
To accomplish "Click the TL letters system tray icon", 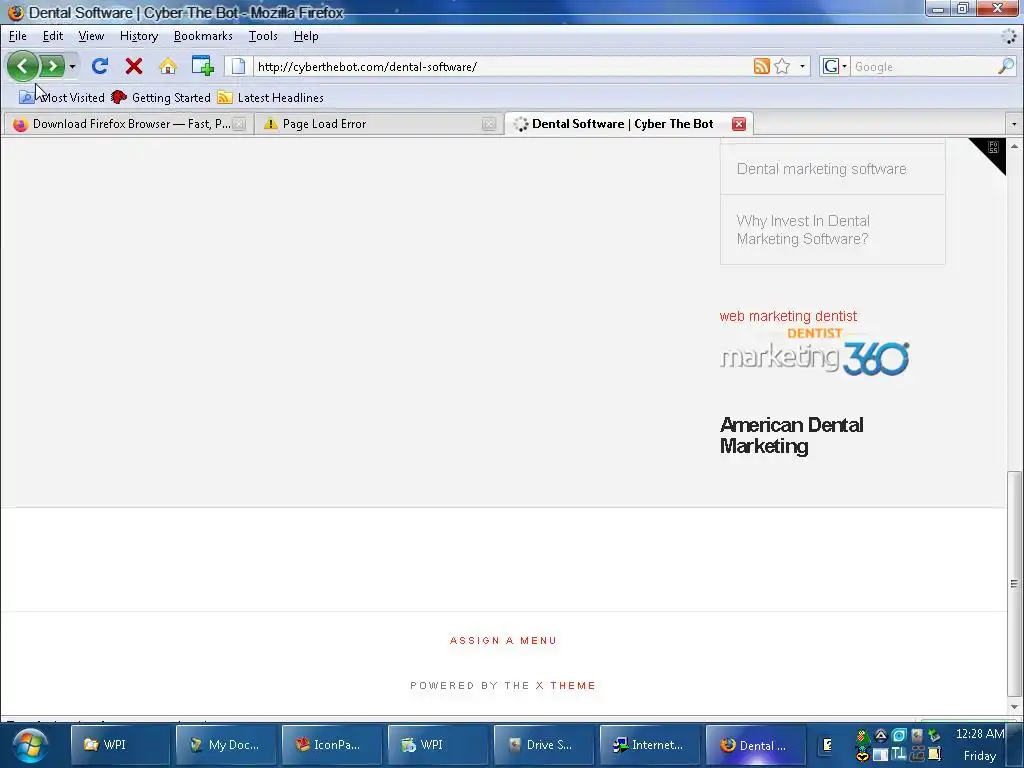I will point(899,754).
